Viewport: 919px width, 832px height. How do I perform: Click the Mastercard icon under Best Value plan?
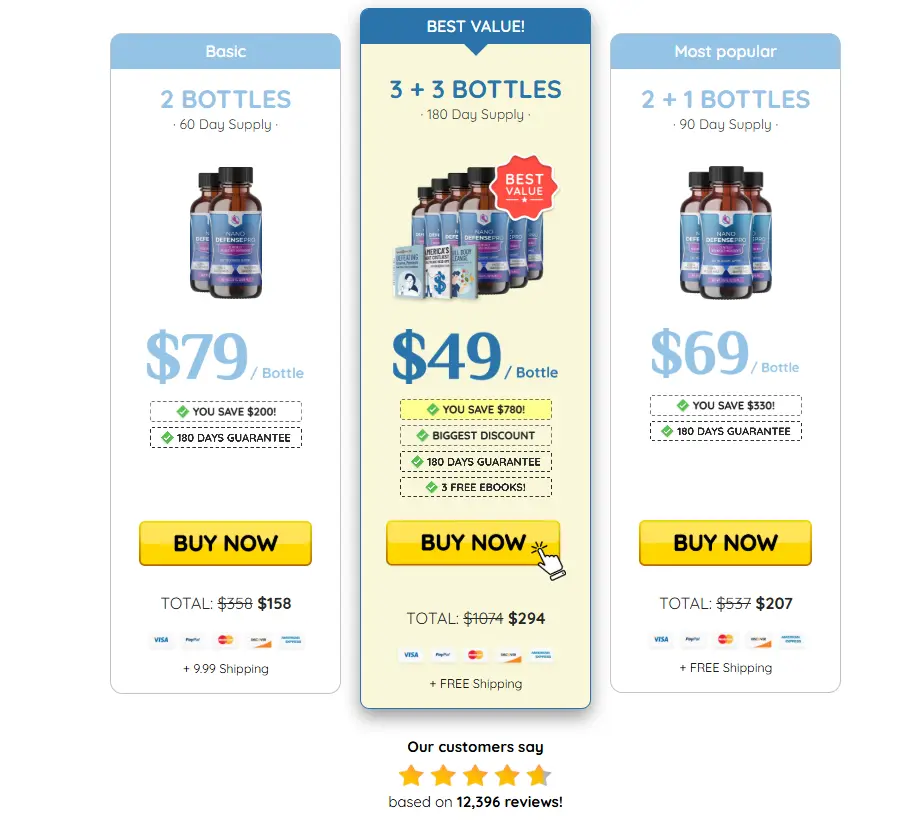[x=475, y=654]
